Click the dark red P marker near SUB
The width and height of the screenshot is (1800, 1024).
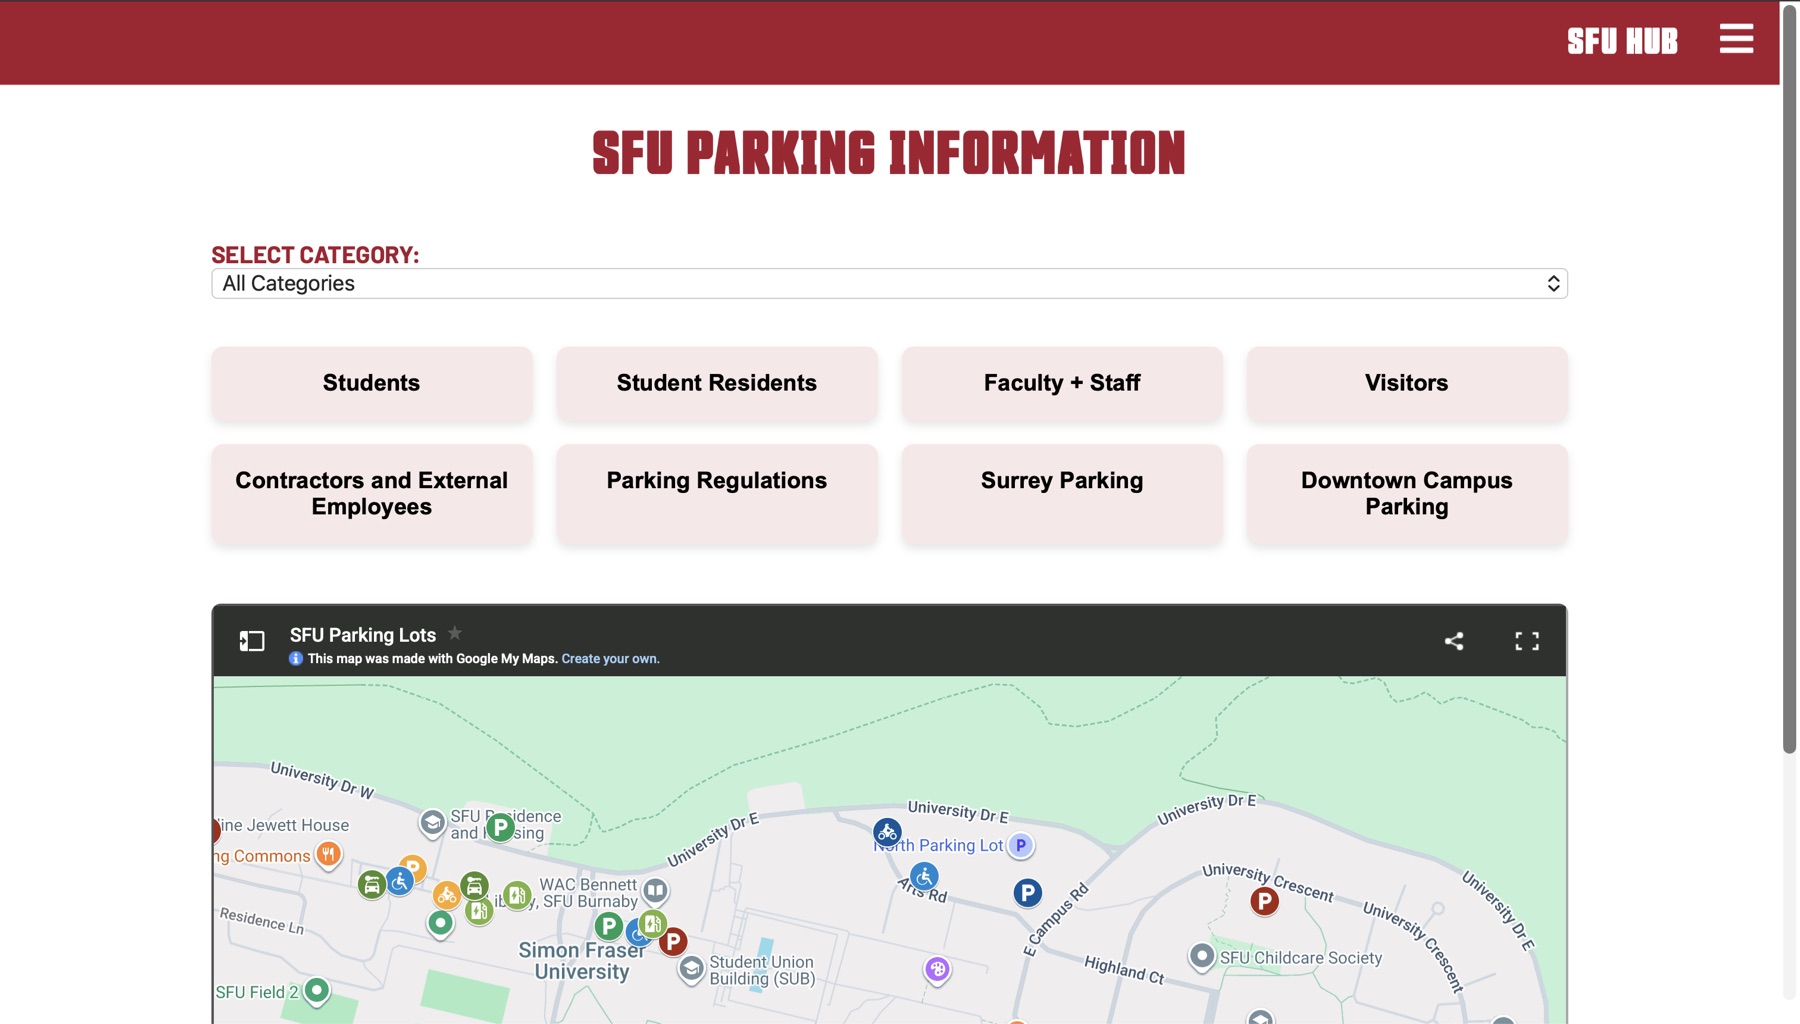click(674, 941)
